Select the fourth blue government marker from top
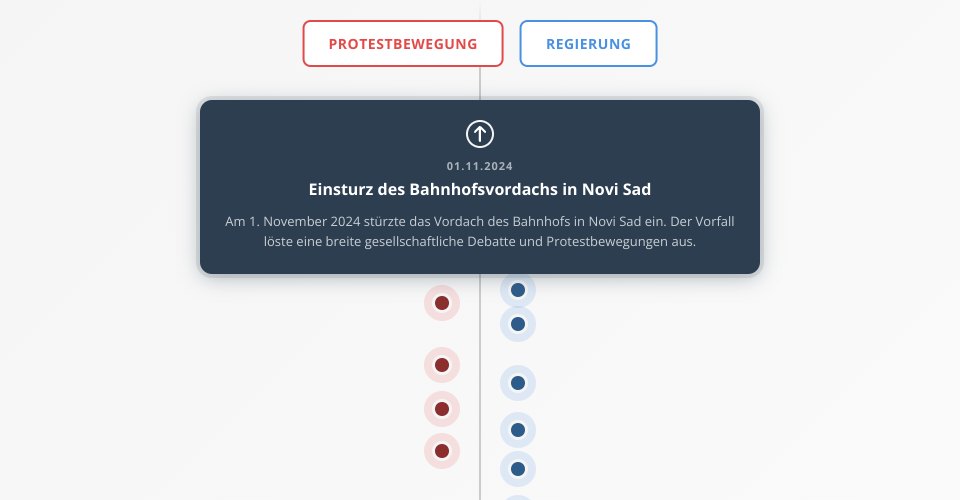960x500 pixels. coord(518,430)
